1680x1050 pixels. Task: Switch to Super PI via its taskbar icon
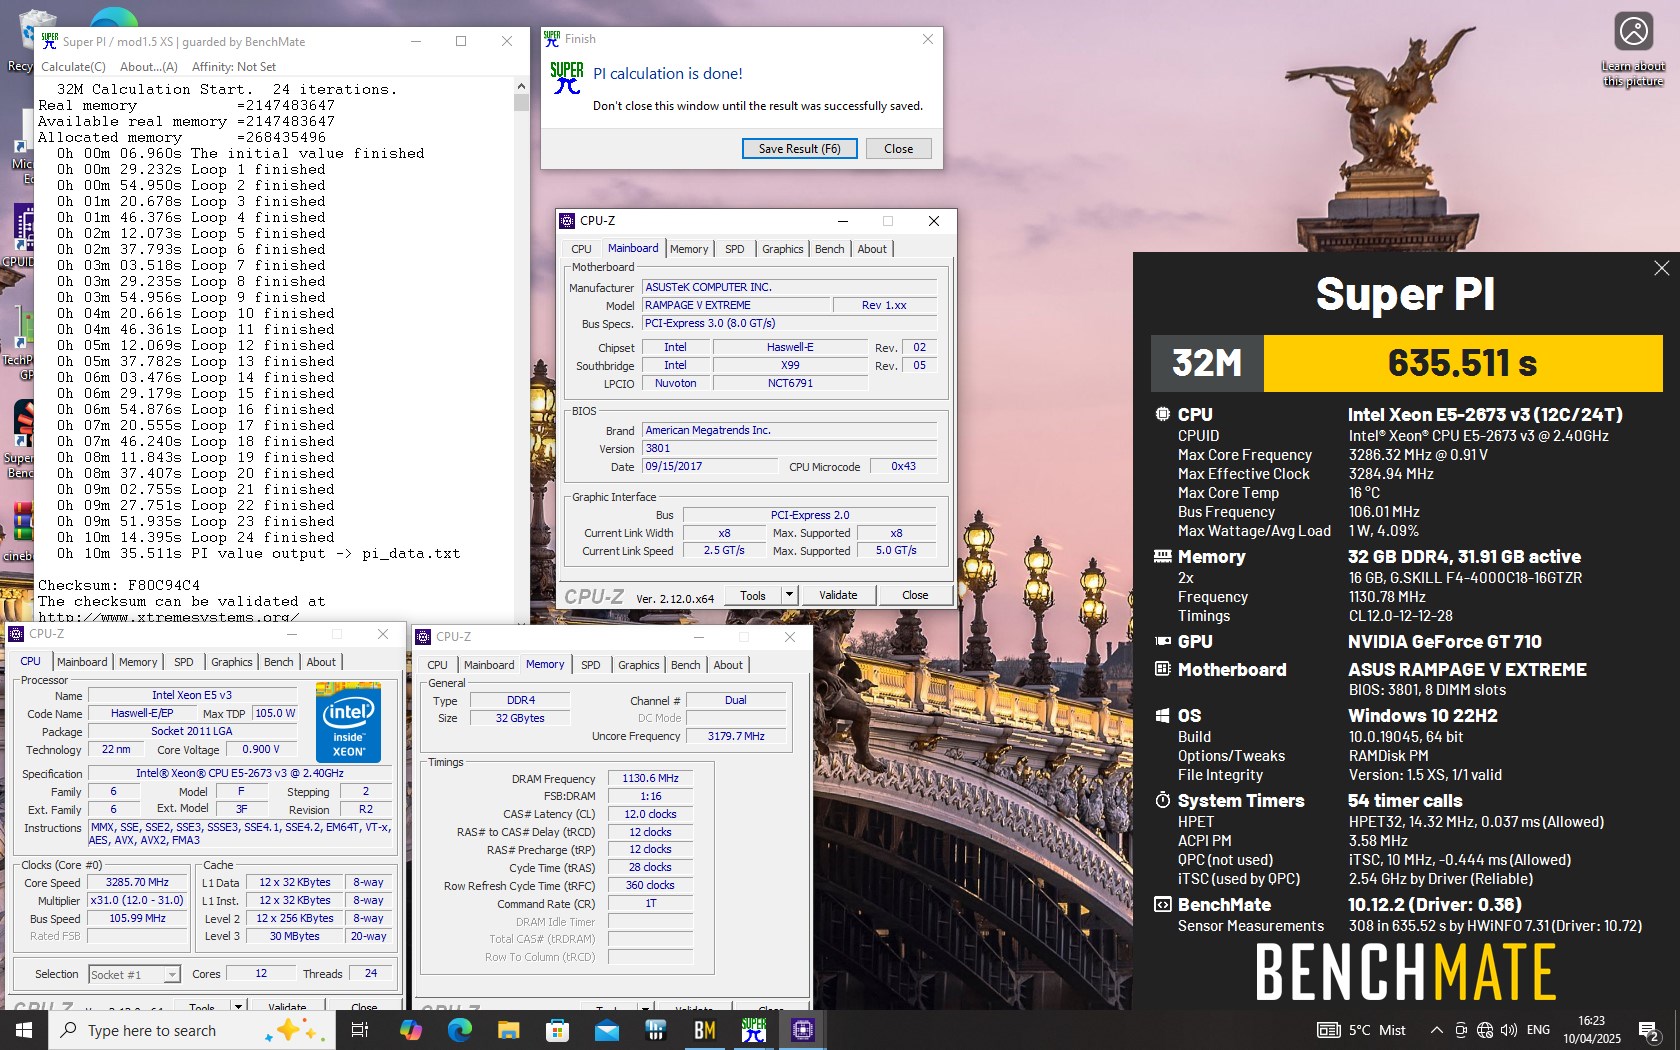[753, 1030]
